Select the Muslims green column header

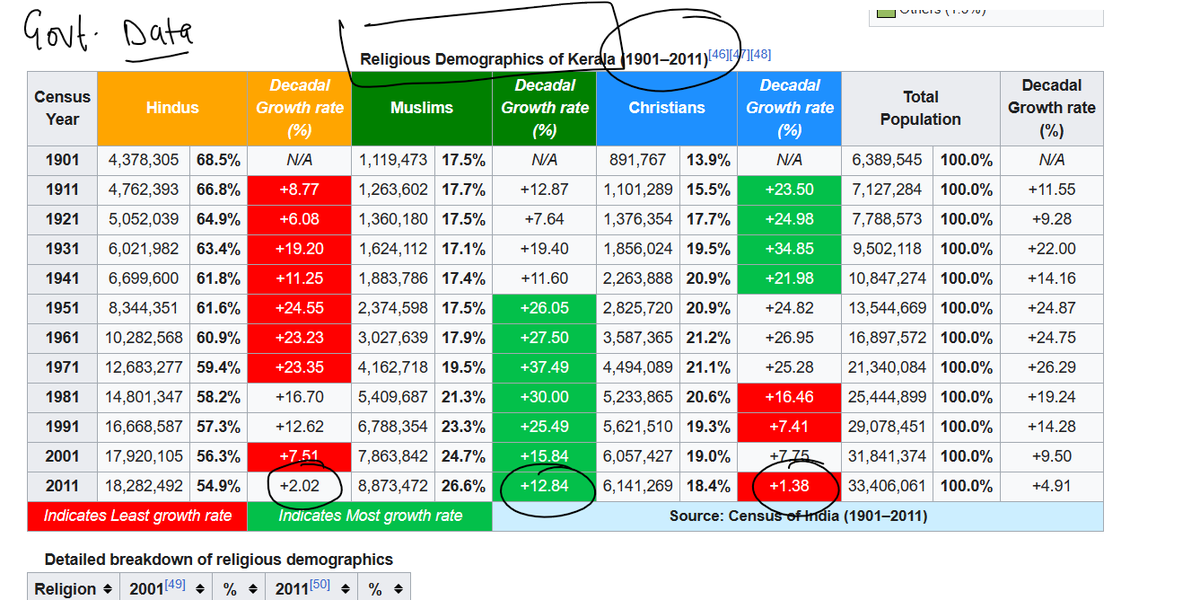[421, 108]
